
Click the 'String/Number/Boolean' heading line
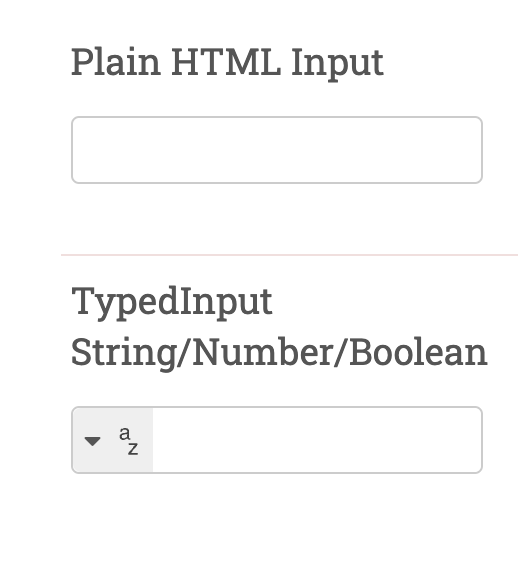click(x=279, y=353)
